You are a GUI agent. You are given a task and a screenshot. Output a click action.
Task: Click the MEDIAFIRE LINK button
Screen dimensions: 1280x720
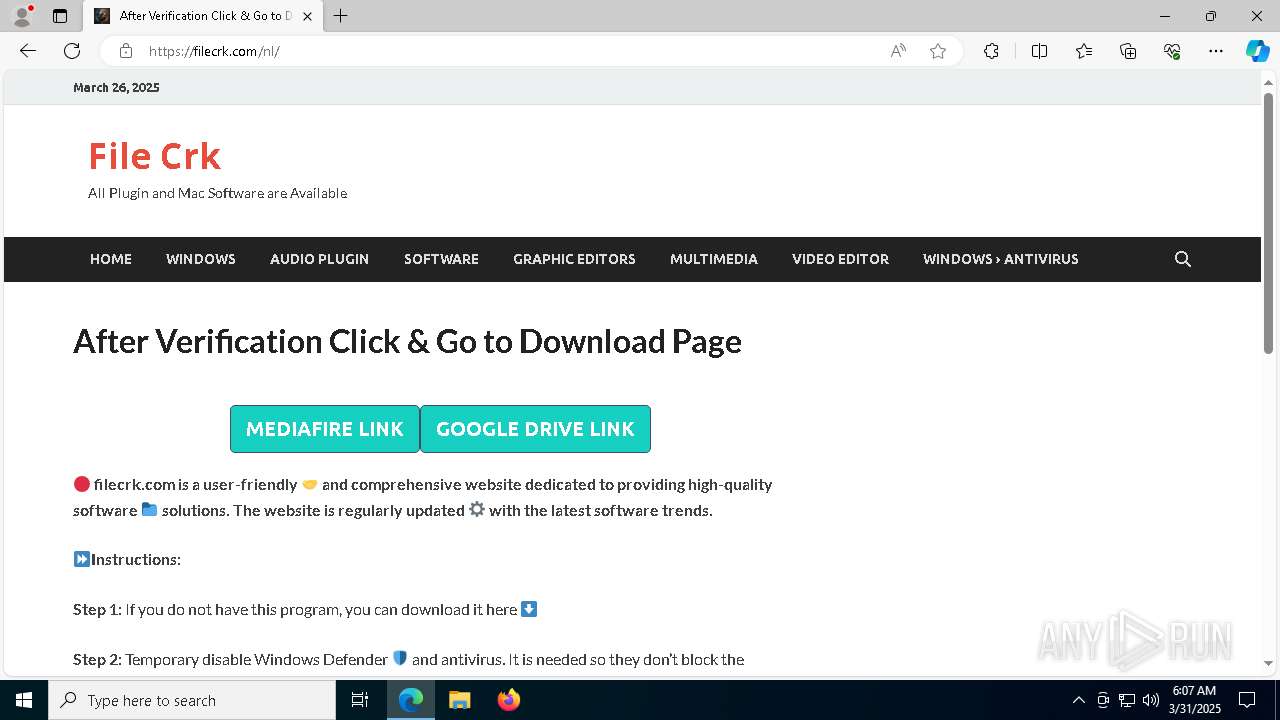325,429
